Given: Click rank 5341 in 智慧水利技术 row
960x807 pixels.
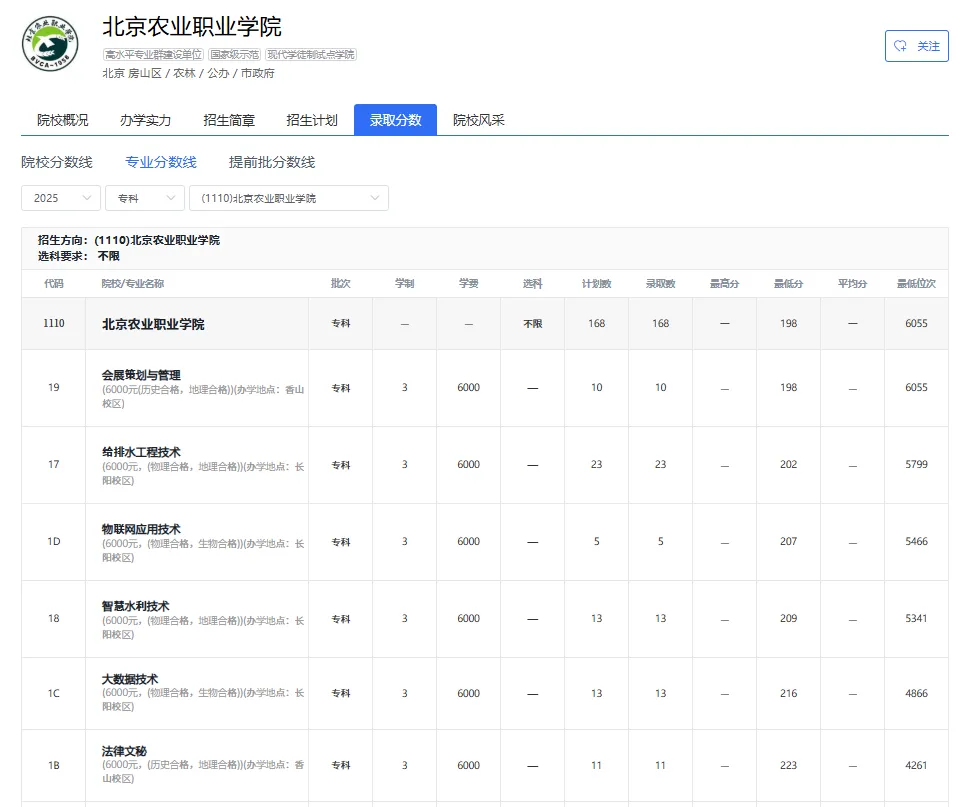Looking at the screenshot, I should [x=917, y=619].
